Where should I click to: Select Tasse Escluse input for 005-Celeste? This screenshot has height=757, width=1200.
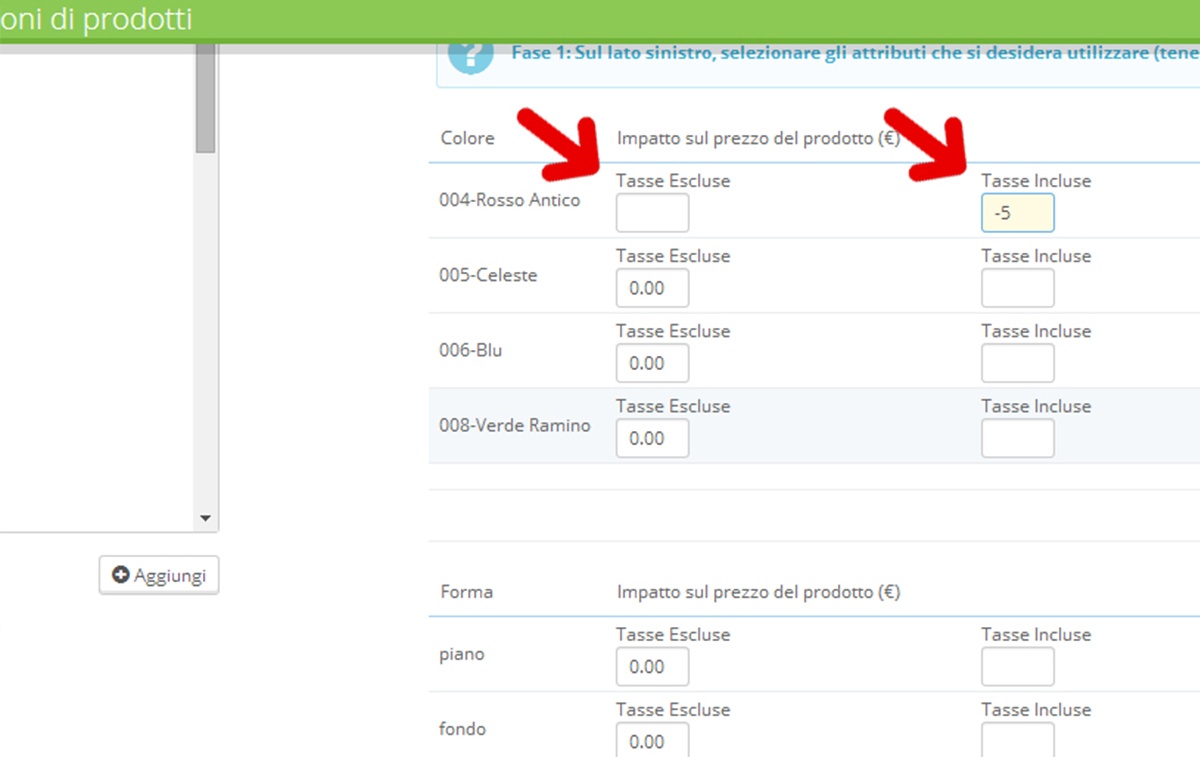(x=652, y=288)
